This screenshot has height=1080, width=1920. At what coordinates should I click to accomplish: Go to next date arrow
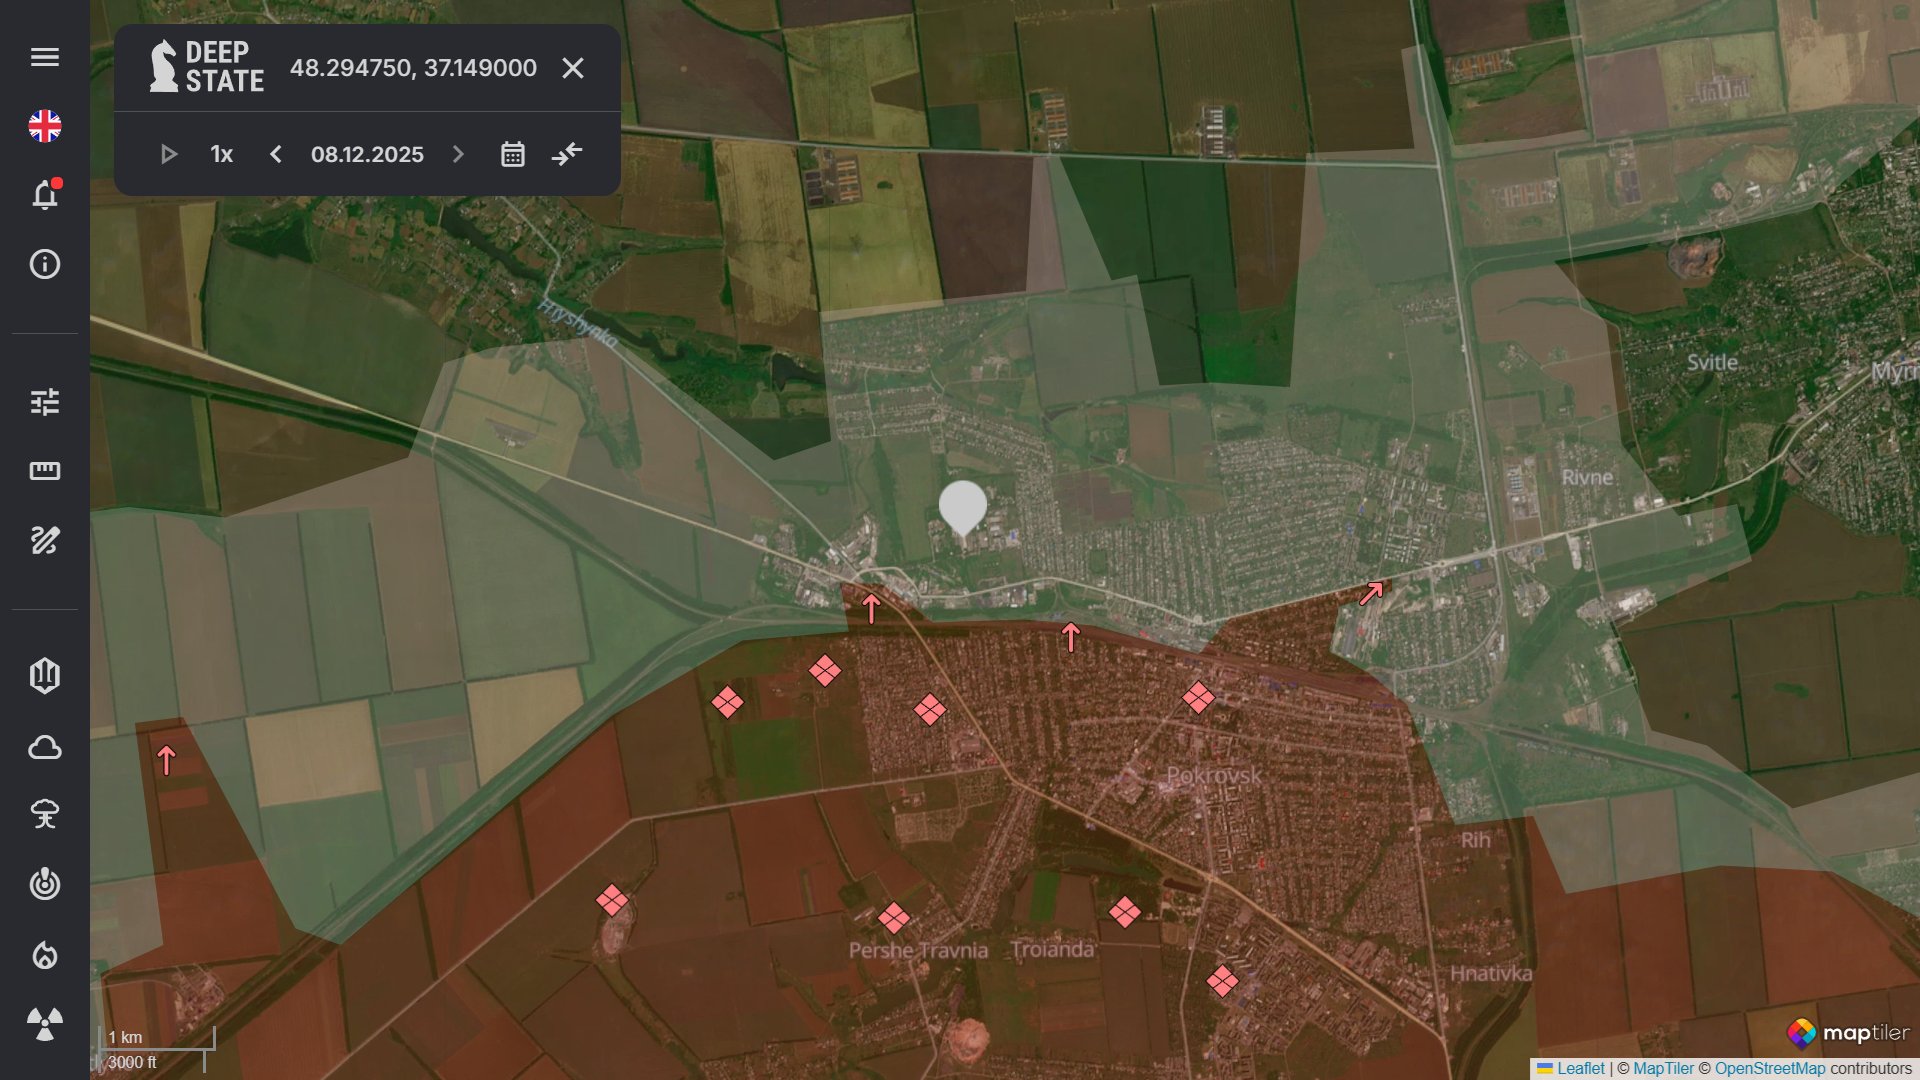458,154
